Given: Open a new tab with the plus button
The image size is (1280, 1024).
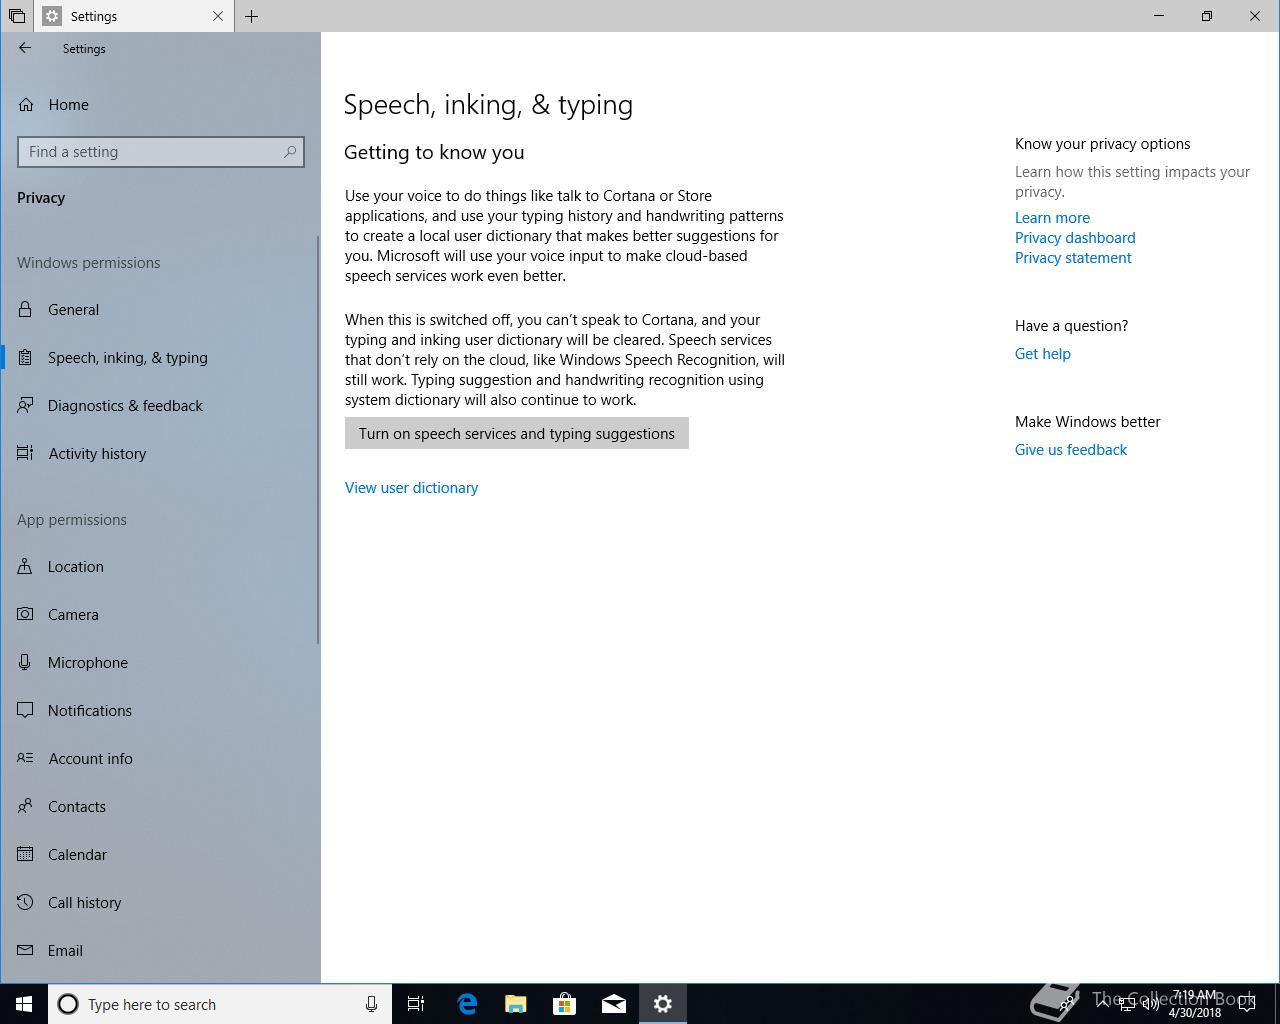Looking at the screenshot, I should pos(251,16).
